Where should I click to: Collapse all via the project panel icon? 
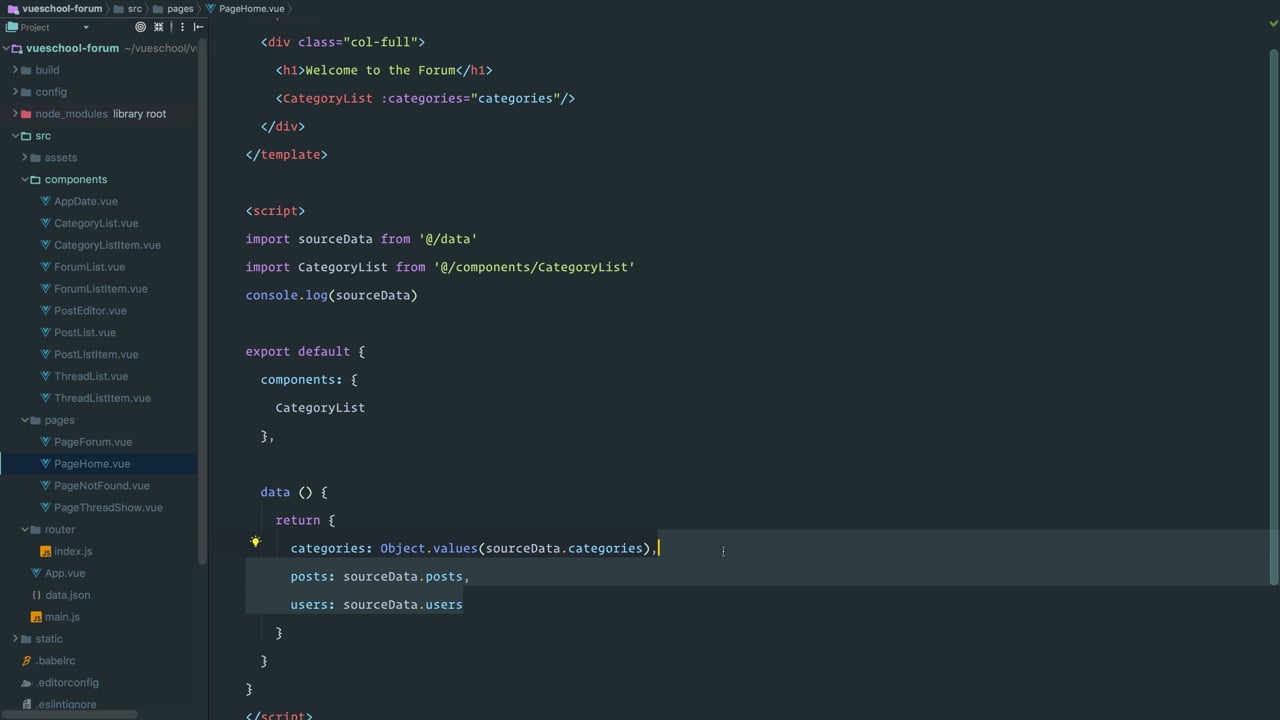(x=158, y=27)
